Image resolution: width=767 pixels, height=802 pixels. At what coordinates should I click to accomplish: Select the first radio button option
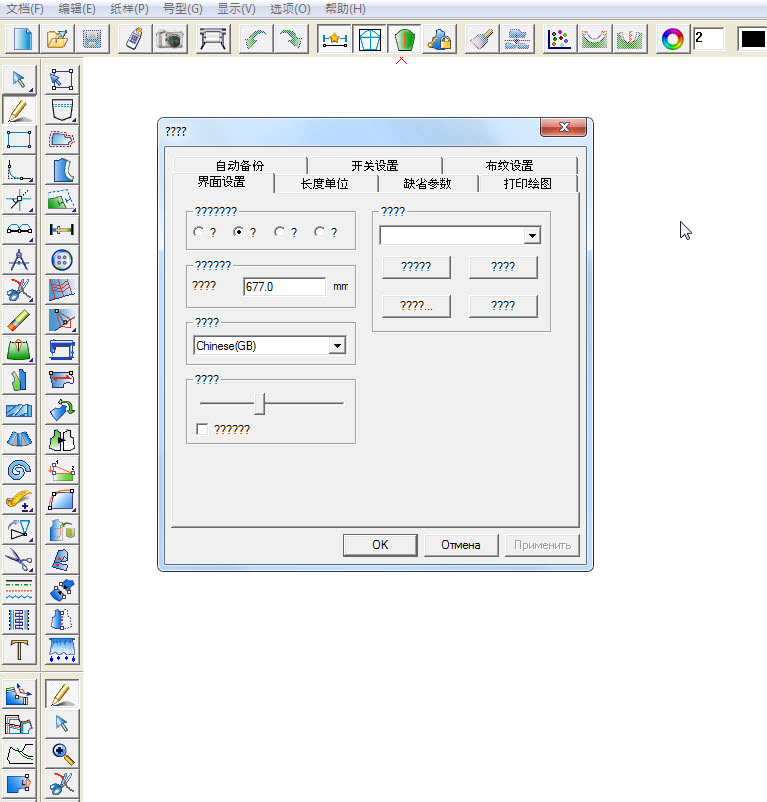(x=199, y=232)
